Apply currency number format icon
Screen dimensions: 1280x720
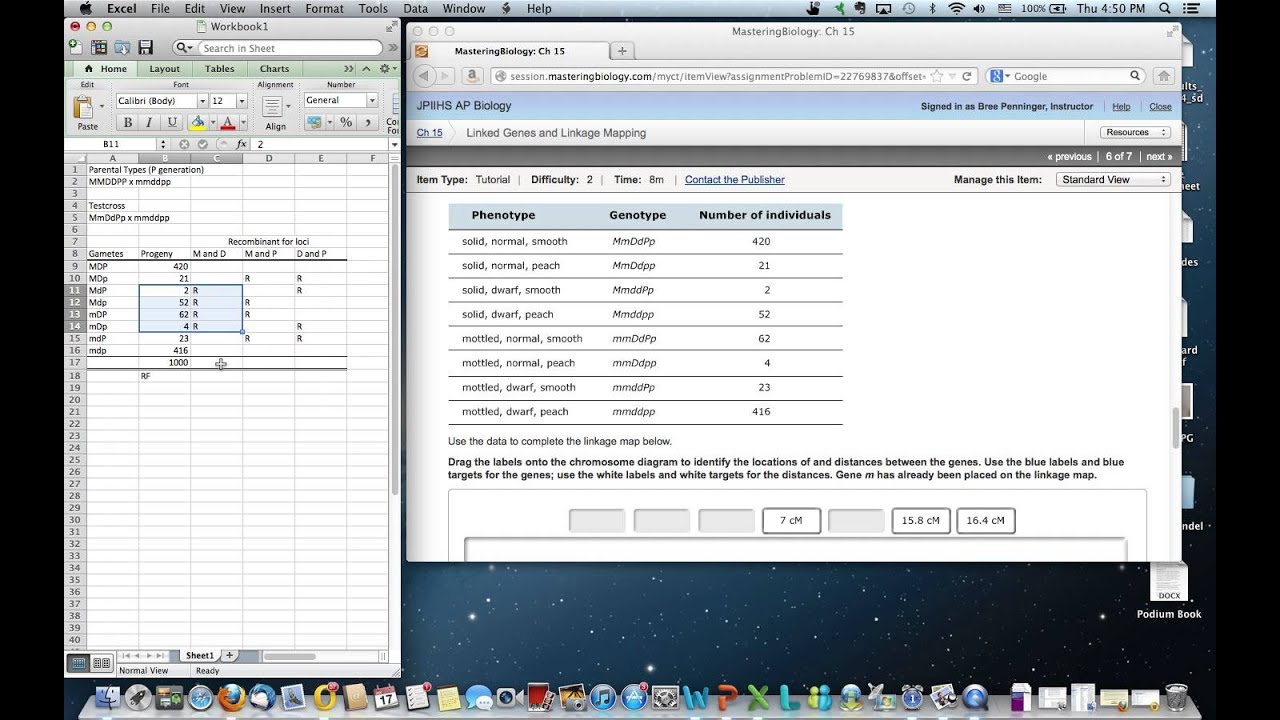pyautogui.click(x=314, y=123)
